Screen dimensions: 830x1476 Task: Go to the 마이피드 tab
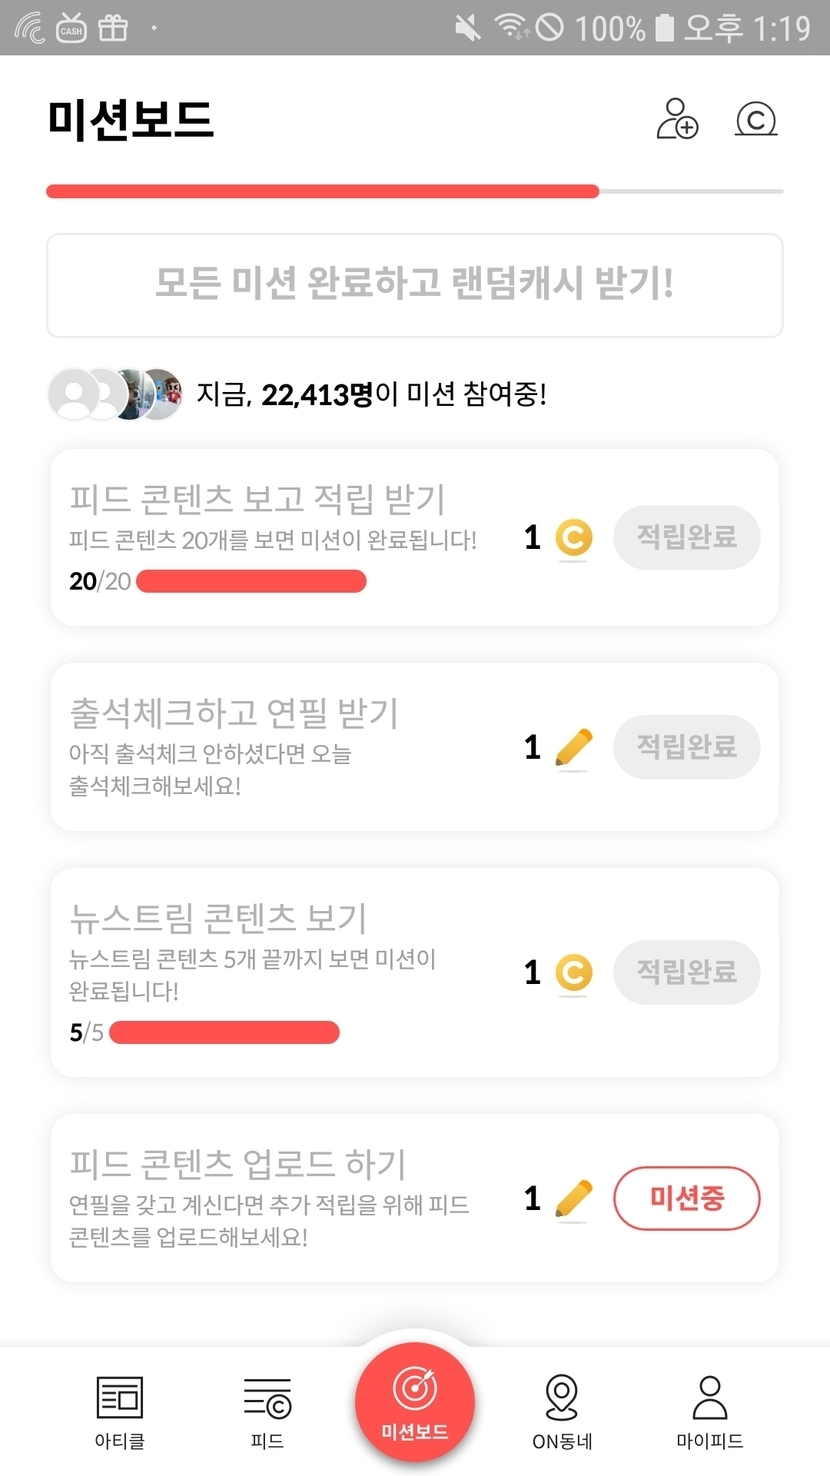point(709,1411)
